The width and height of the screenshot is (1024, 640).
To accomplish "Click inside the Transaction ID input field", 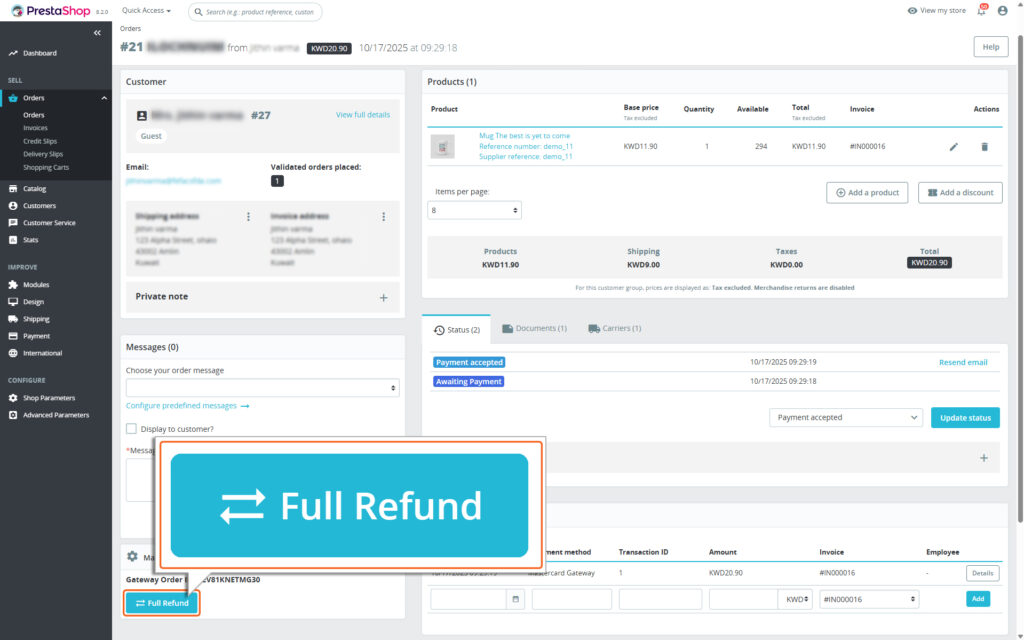I will pyautogui.click(x=662, y=599).
